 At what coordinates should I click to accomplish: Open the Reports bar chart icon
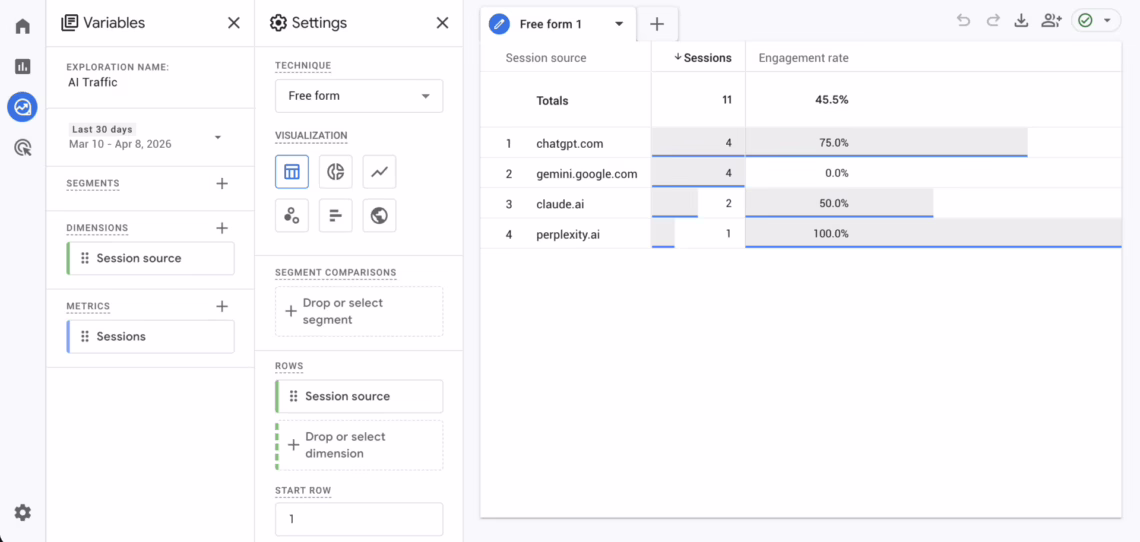(x=23, y=66)
